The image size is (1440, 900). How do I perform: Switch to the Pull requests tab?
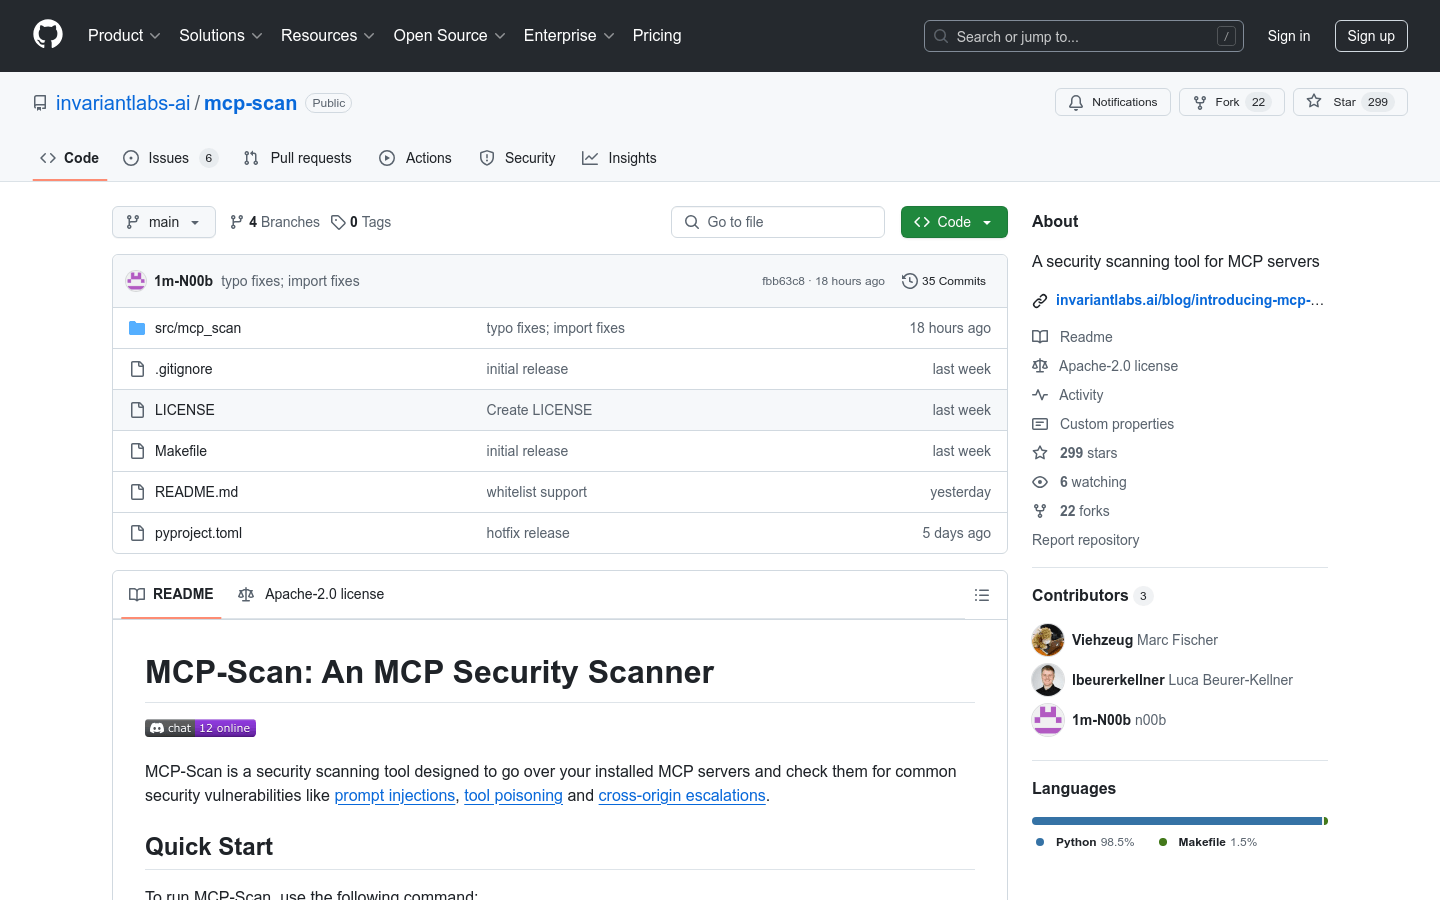click(x=298, y=158)
